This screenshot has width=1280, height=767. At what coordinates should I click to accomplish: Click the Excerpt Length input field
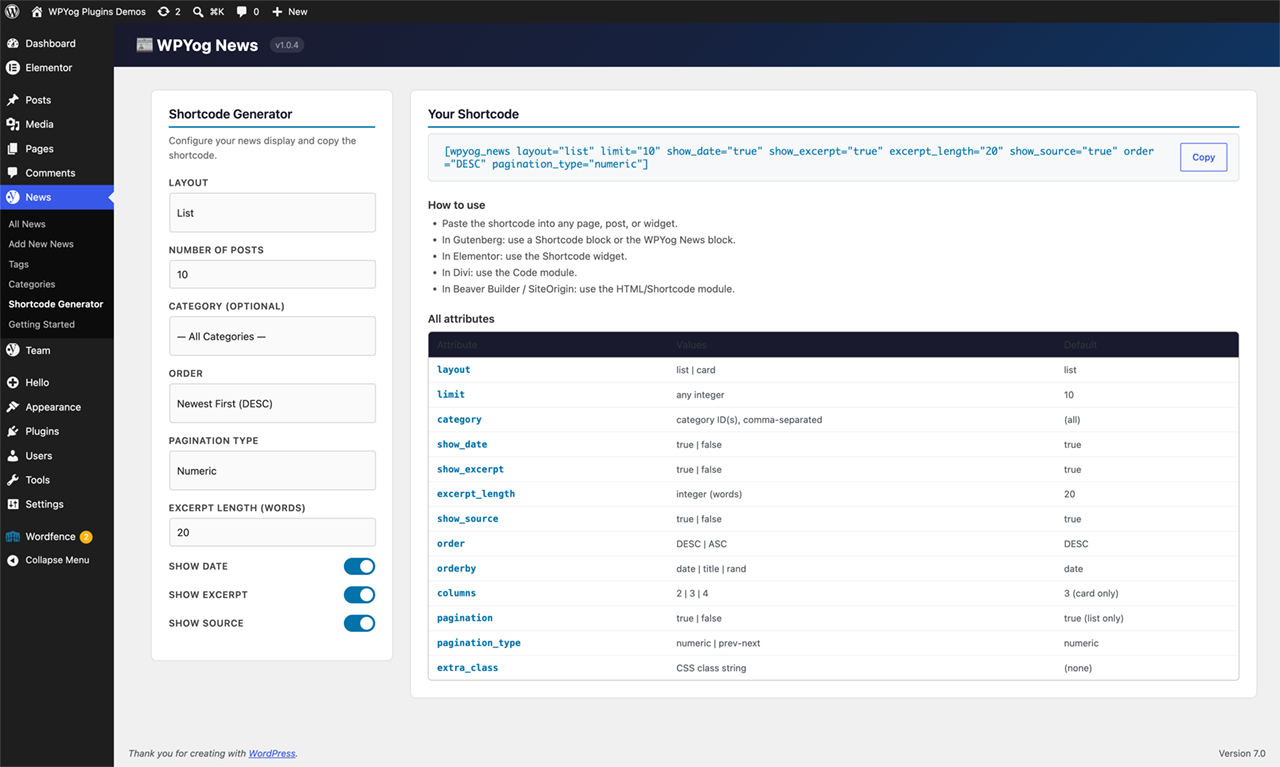272,532
